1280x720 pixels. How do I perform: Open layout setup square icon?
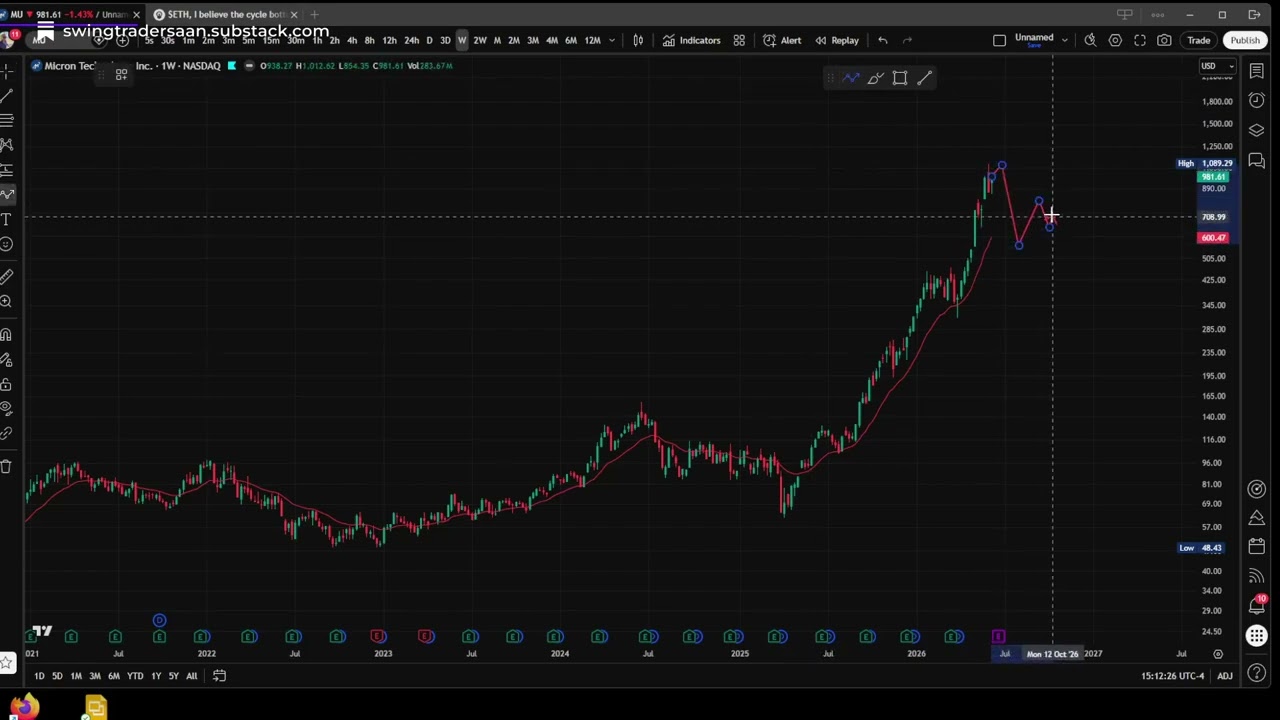coord(999,40)
